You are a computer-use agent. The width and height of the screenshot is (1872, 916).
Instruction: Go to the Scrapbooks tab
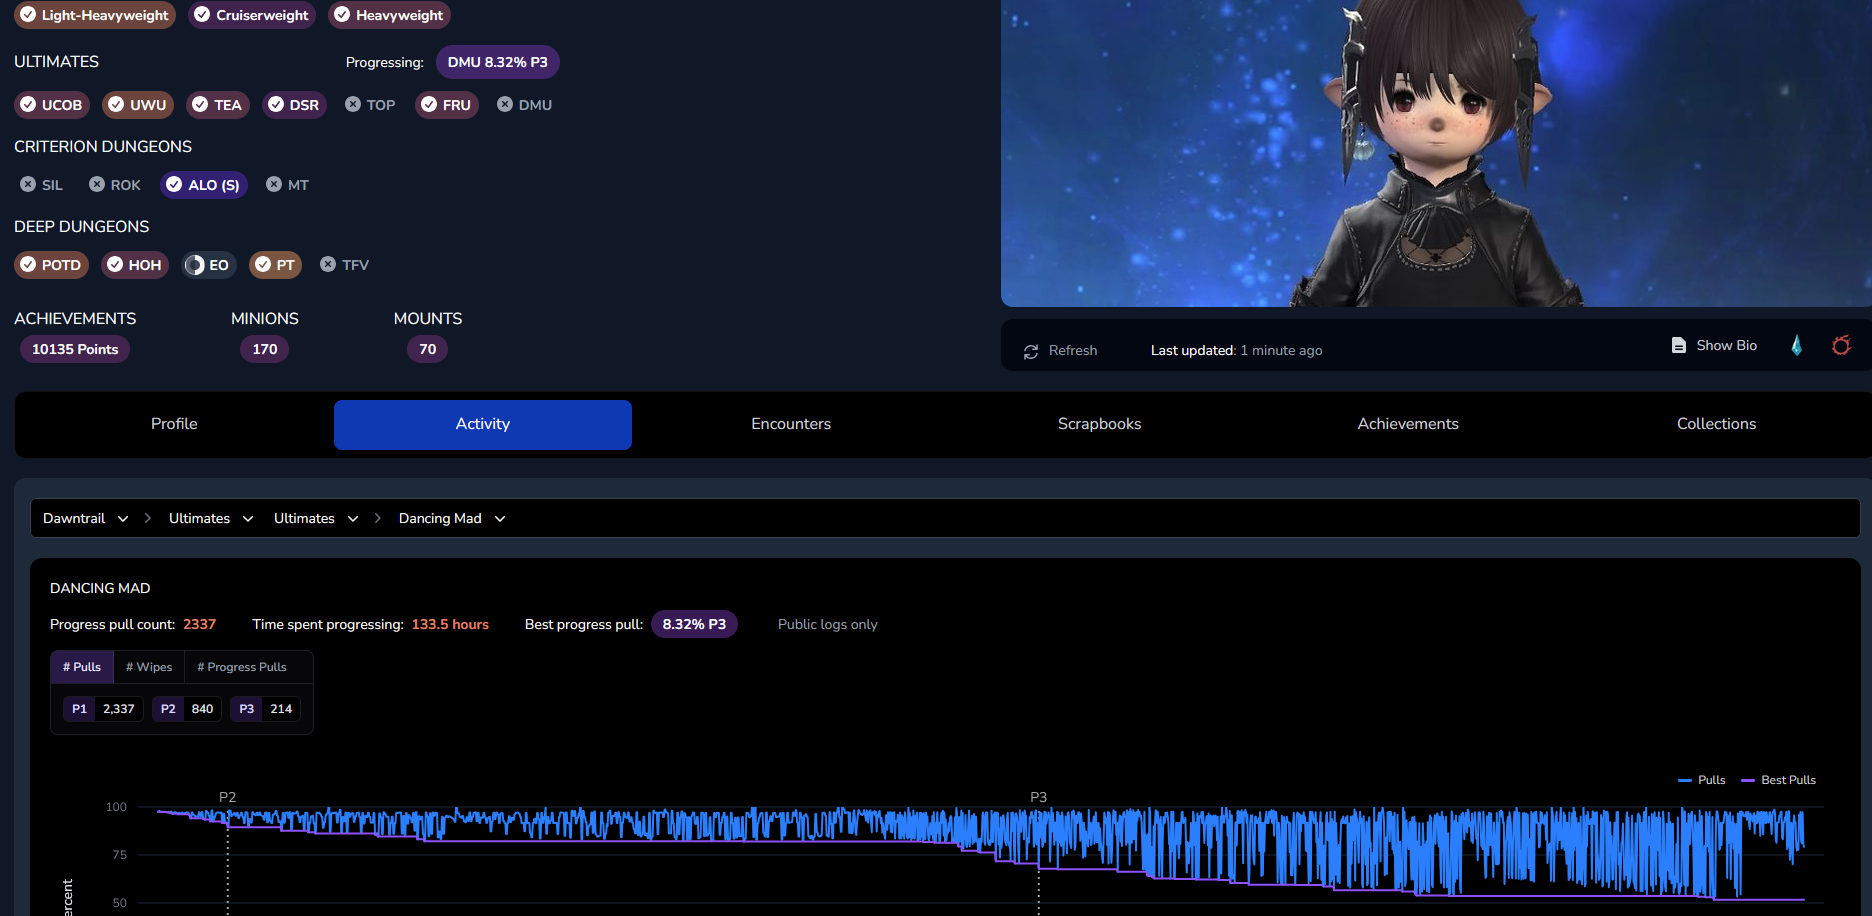pos(1100,424)
